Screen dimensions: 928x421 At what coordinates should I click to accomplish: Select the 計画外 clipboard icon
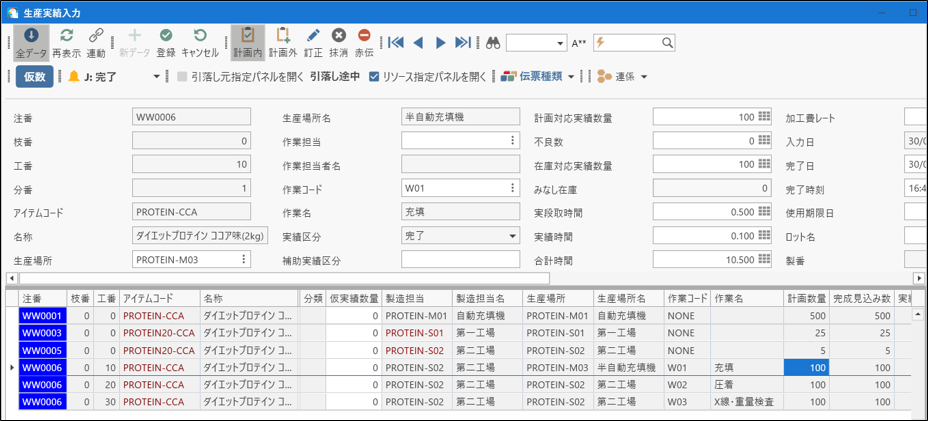point(283,37)
